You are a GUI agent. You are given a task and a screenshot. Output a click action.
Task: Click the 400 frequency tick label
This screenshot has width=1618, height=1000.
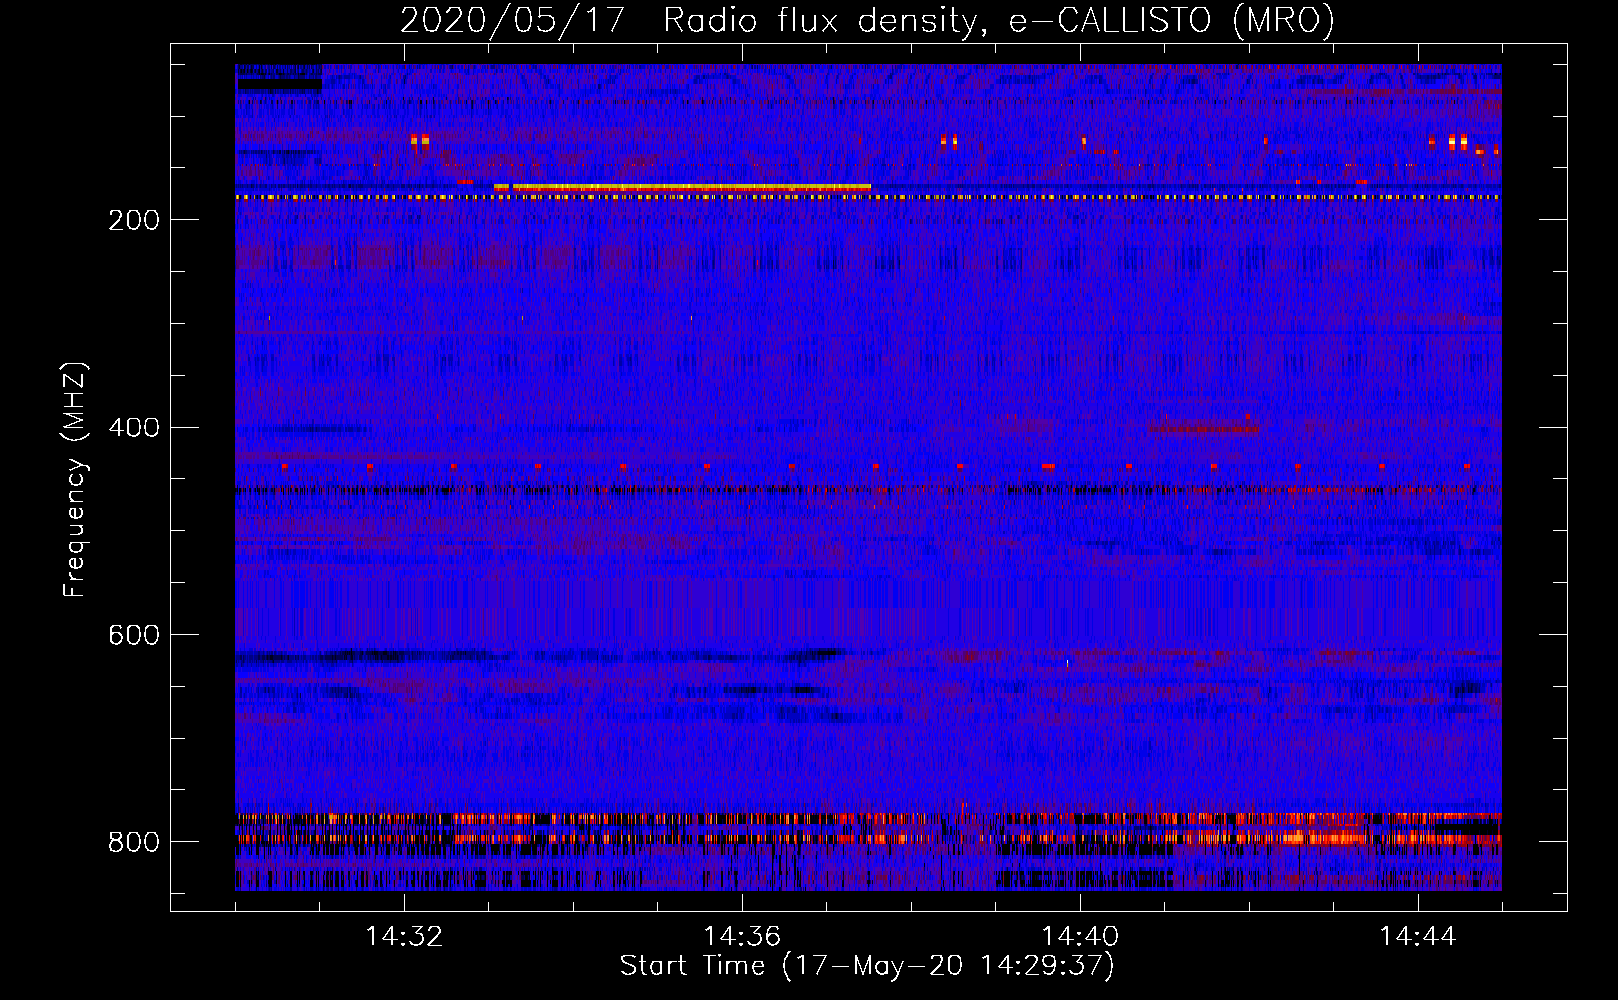(x=134, y=427)
